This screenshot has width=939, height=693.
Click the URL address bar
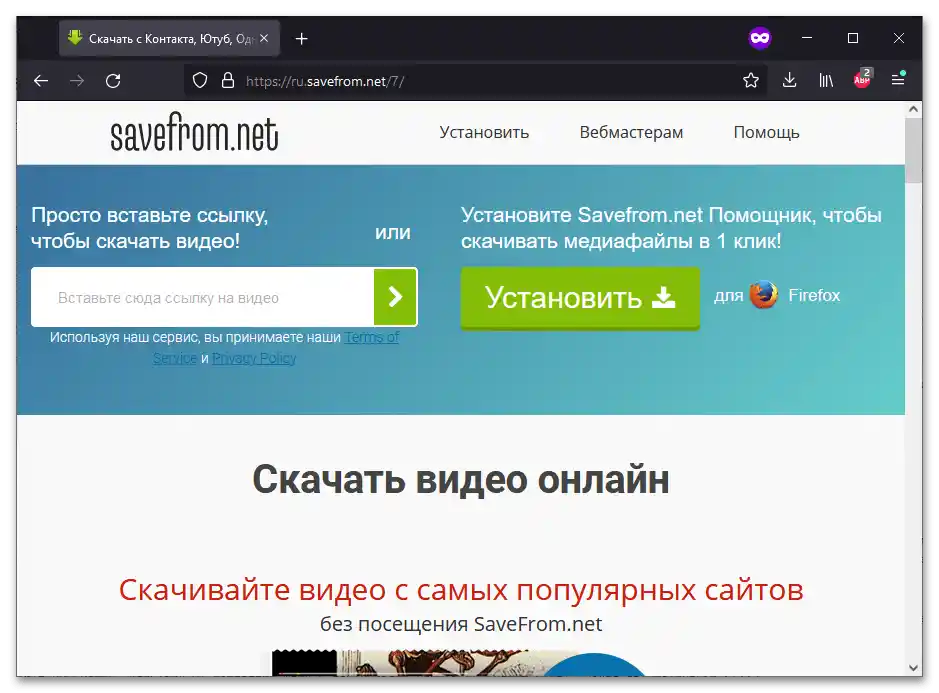click(x=473, y=81)
